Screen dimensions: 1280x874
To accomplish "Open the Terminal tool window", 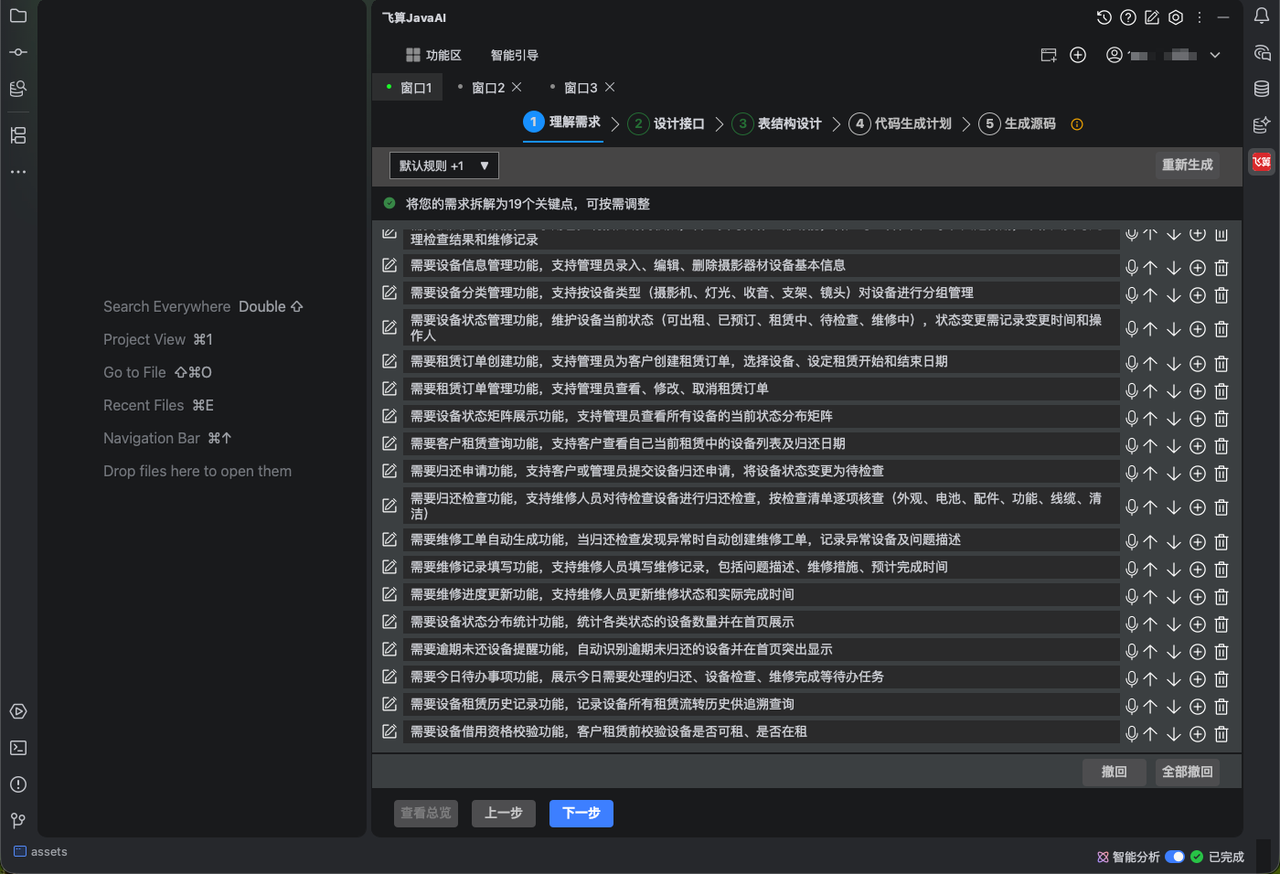I will point(18,748).
